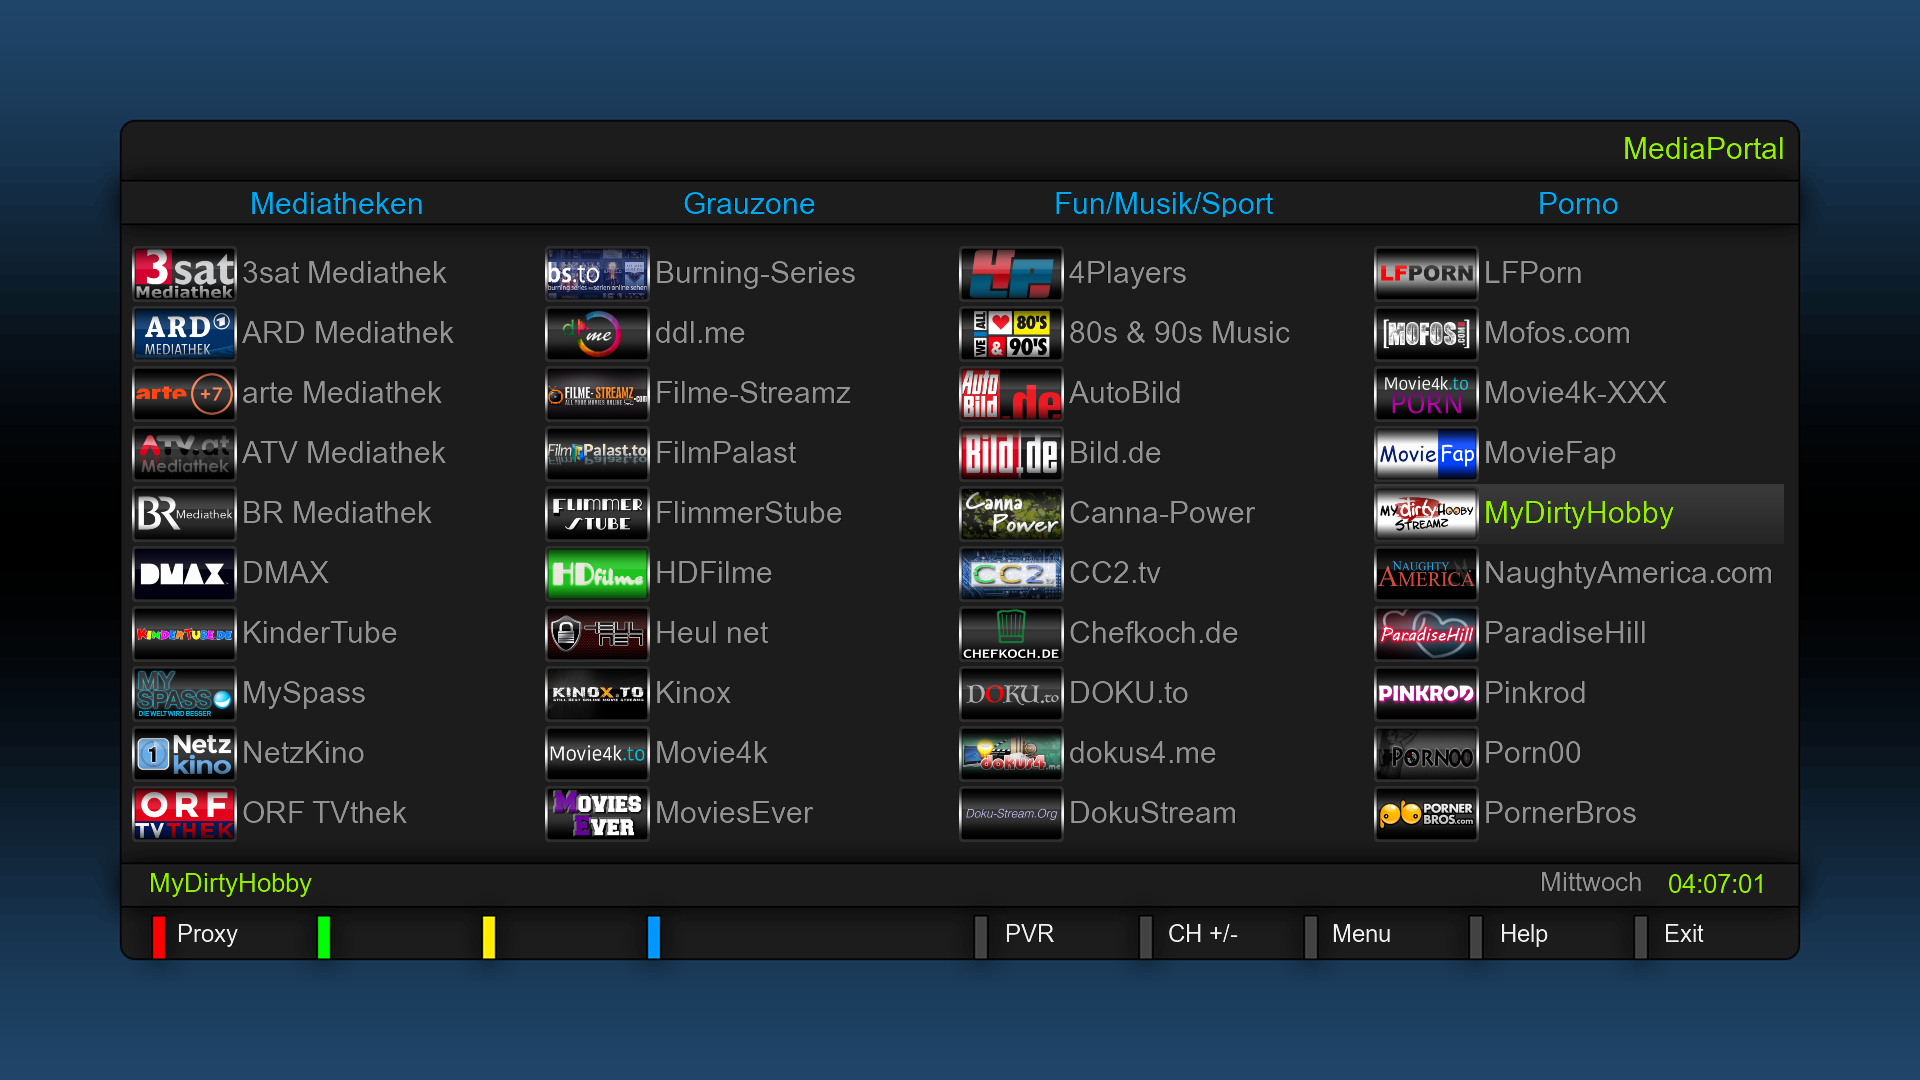Select the Fun/Musik/Sport category header
The height and width of the screenshot is (1080, 1920).
[1163, 204]
